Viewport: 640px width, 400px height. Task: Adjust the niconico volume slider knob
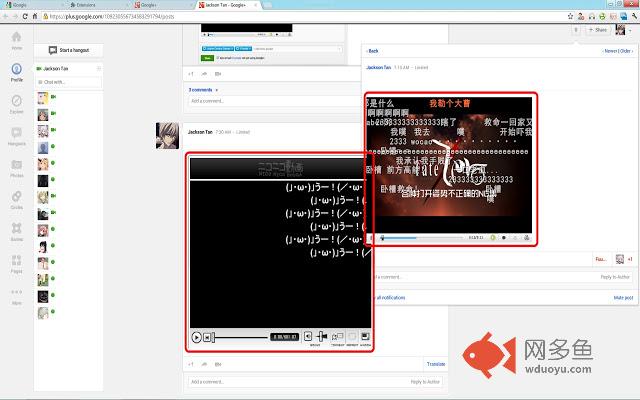[x=322, y=336]
